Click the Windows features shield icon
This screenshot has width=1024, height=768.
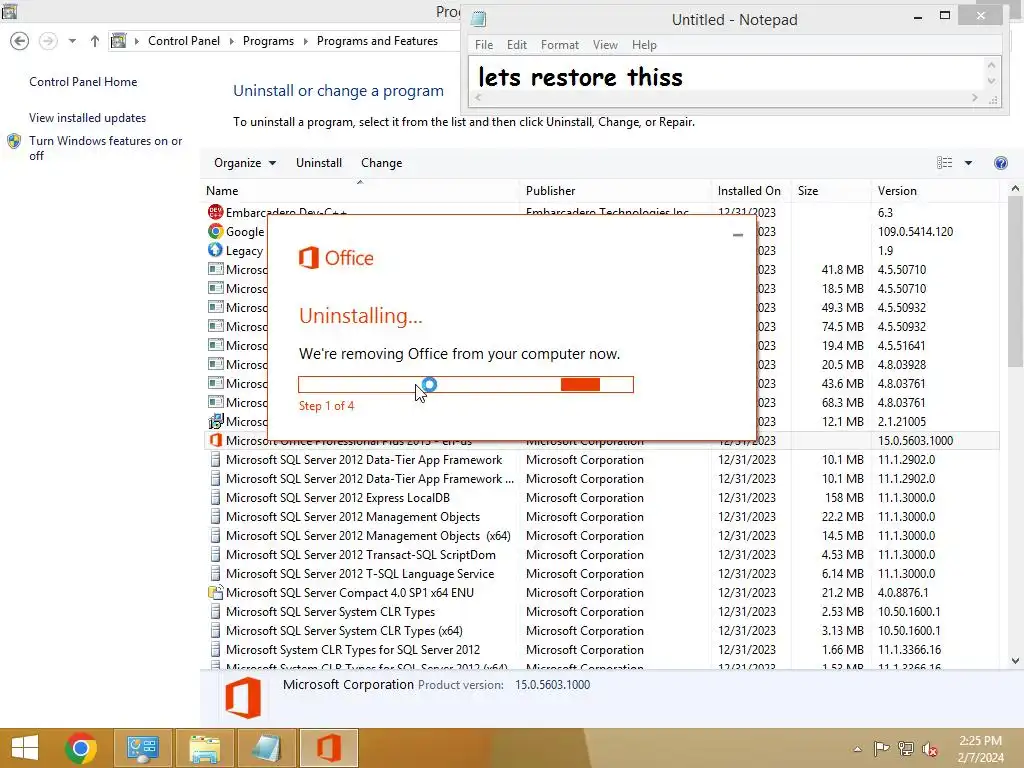14,141
